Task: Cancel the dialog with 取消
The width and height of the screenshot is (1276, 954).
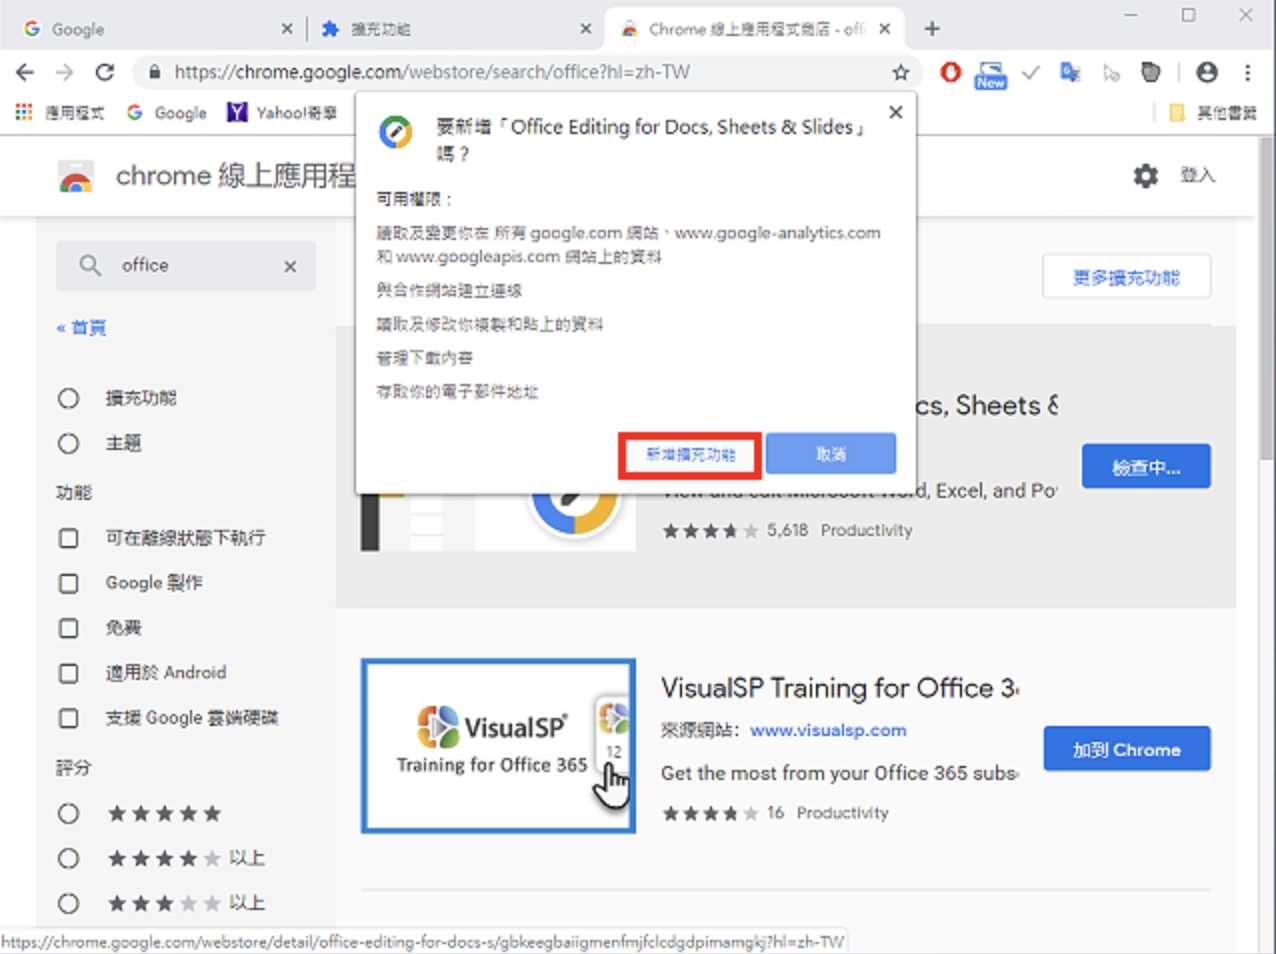Action: click(831, 454)
